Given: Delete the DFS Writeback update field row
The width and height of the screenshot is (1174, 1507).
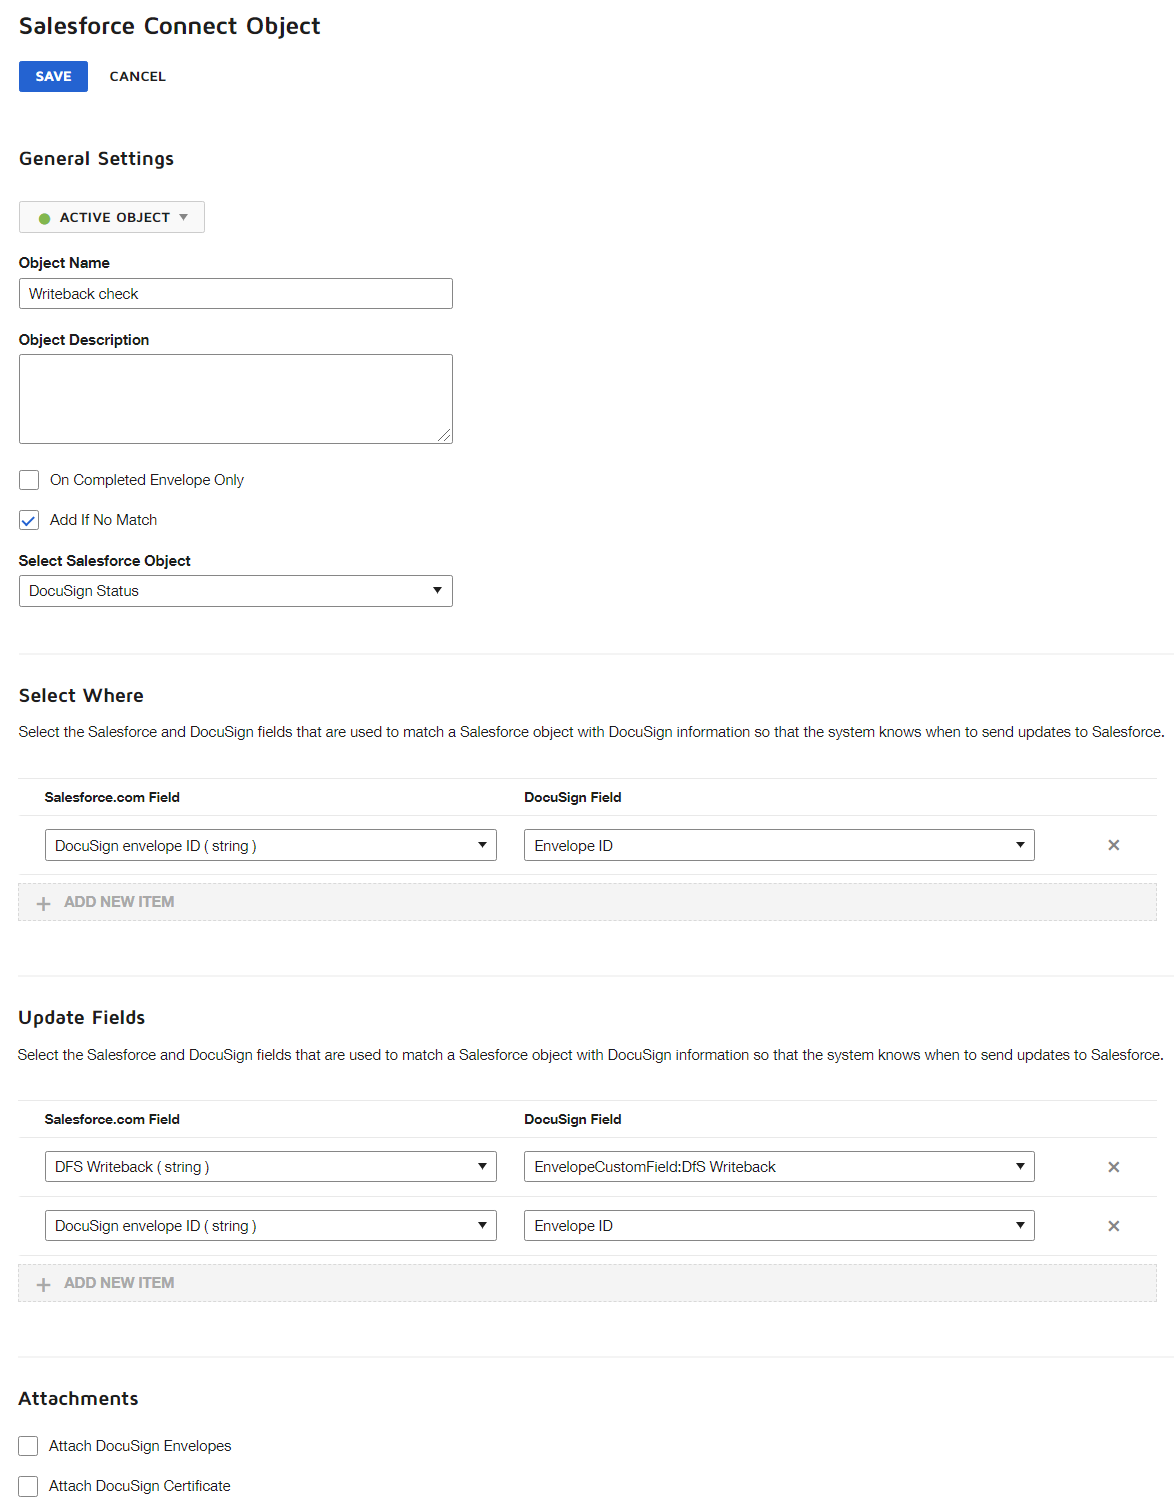Looking at the screenshot, I should (1113, 1166).
